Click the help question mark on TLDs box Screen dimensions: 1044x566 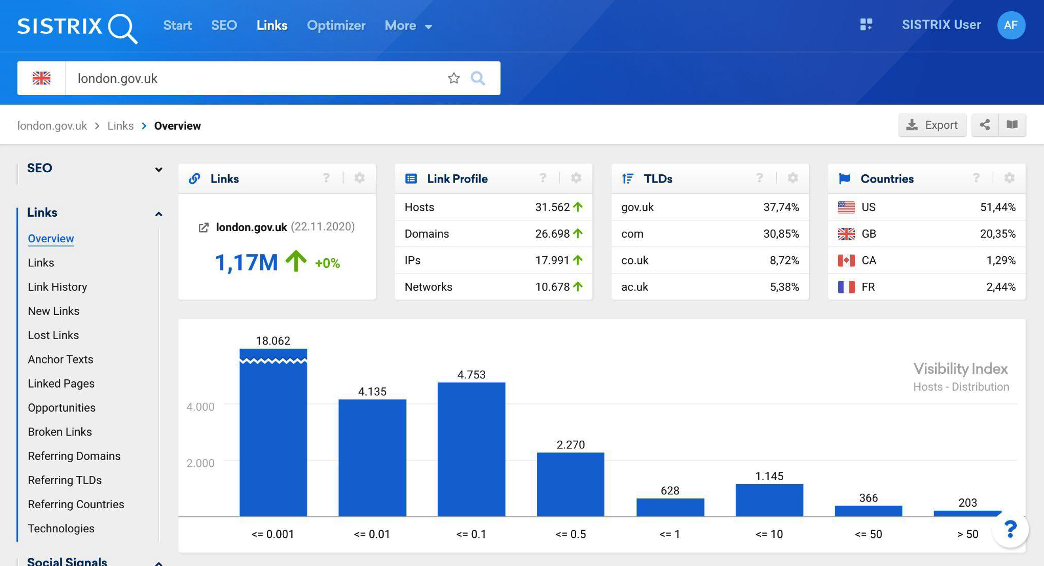[x=759, y=178]
